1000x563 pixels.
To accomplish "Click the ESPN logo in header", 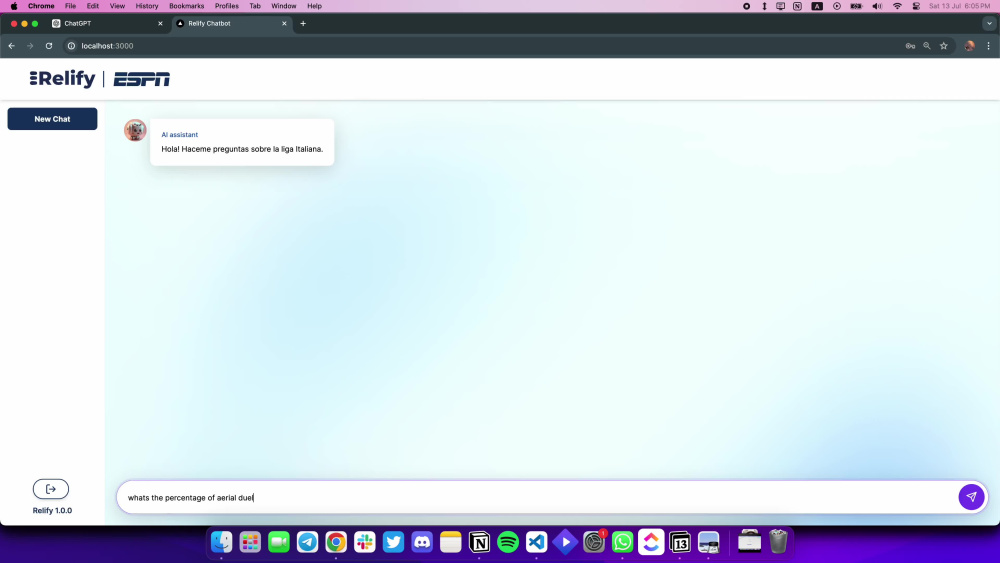I will 142,79.
